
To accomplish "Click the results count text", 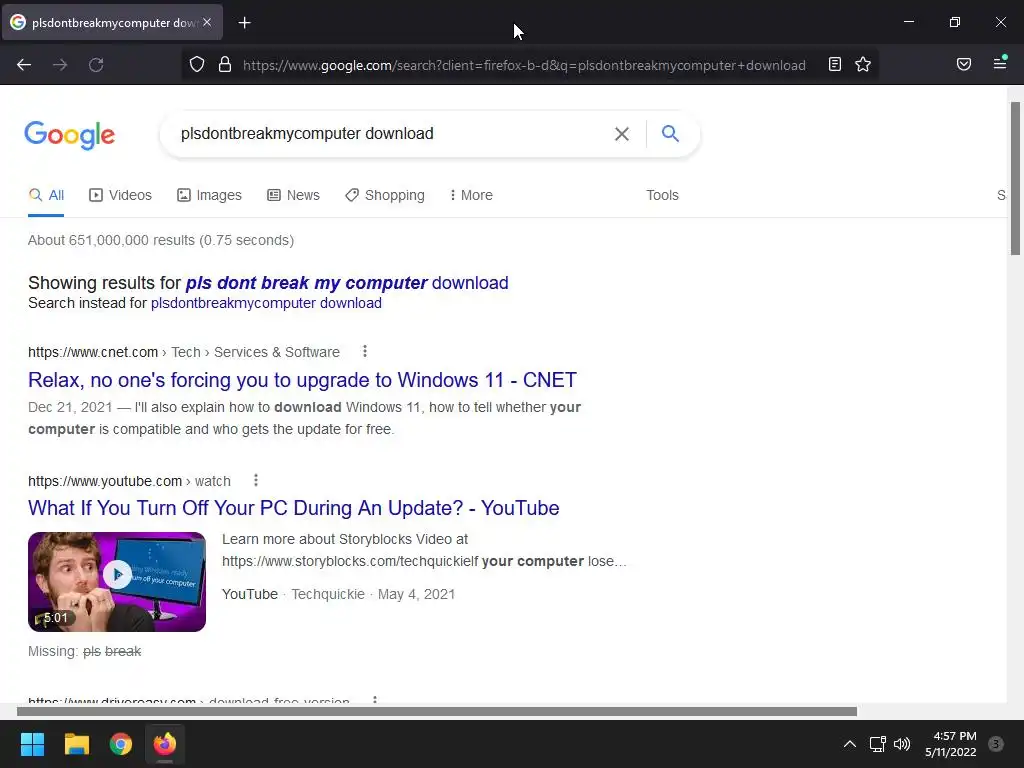I will (161, 240).
